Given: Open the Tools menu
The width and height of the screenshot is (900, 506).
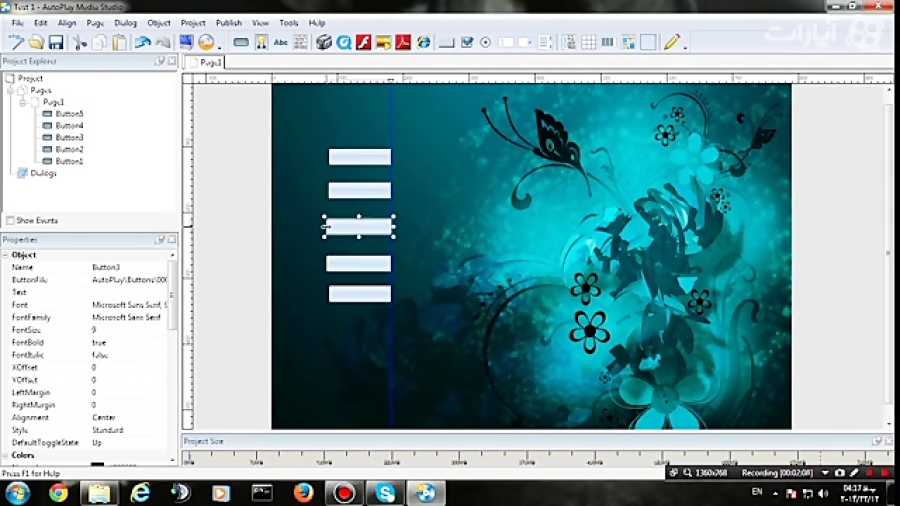Looking at the screenshot, I should point(289,23).
